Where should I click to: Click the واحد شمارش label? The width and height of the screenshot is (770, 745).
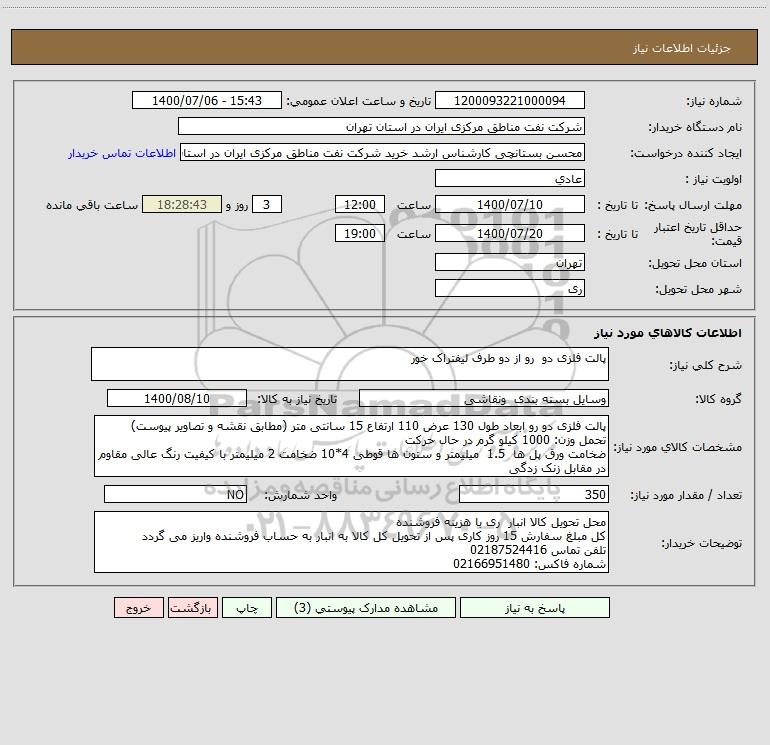click(x=301, y=496)
